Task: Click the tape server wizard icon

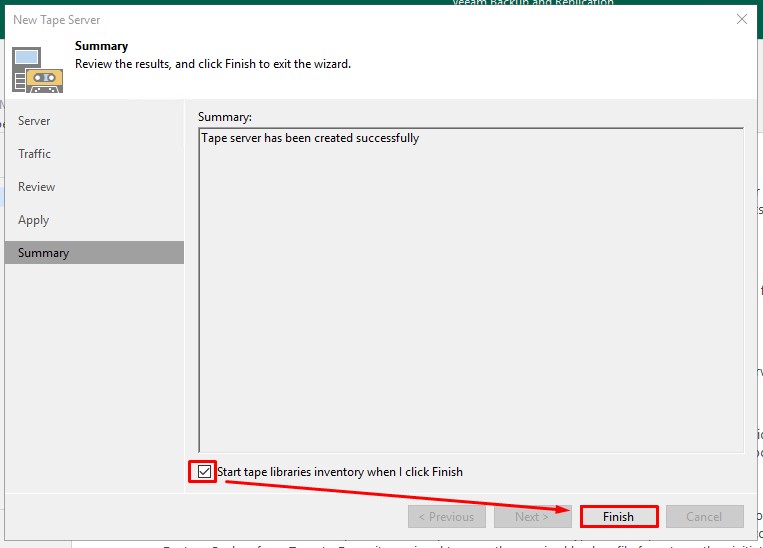Action: point(37,69)
